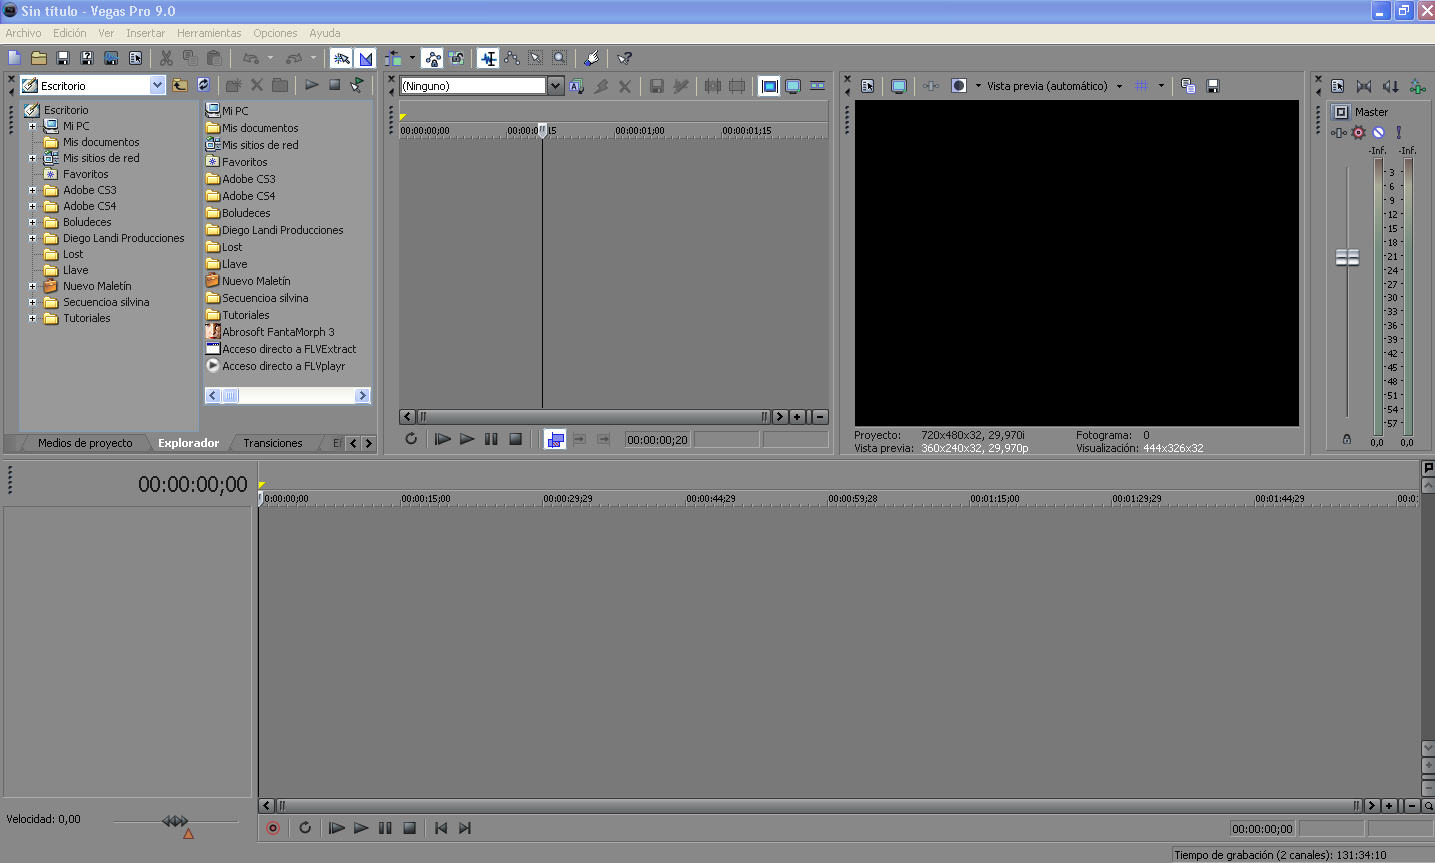Screen dimensions: 1435x863
Task: Open the Vista previa (automático) quality dropdown
Action: point(1119,86)
